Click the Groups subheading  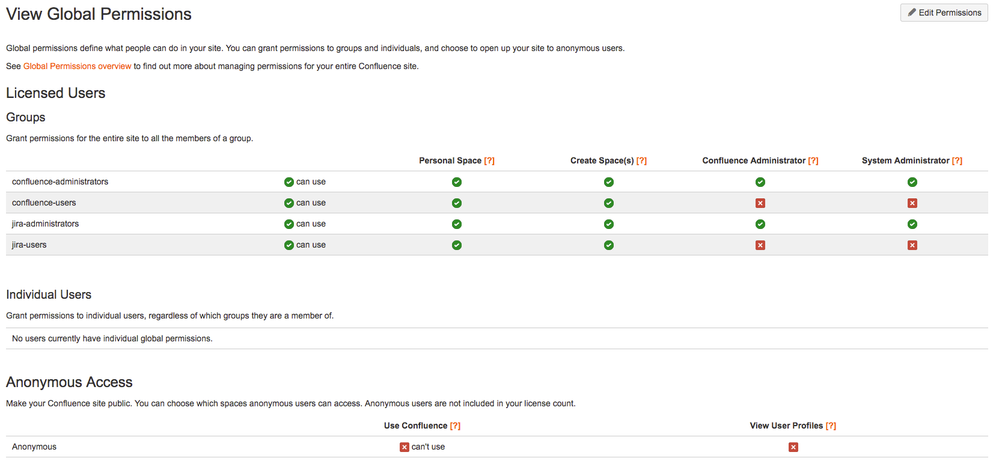pyautogui.click(x=25, y=118)
